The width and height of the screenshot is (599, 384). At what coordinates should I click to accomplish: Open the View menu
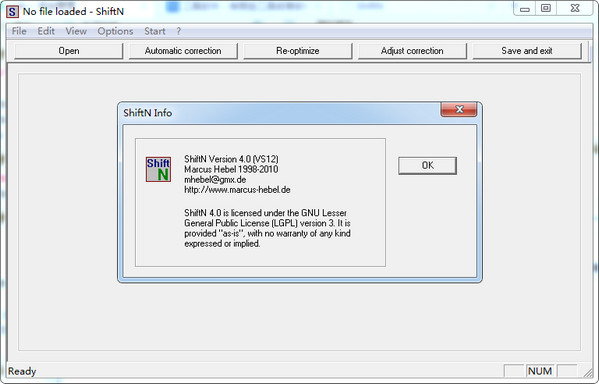pyautogui.click(x=76, y=31)
